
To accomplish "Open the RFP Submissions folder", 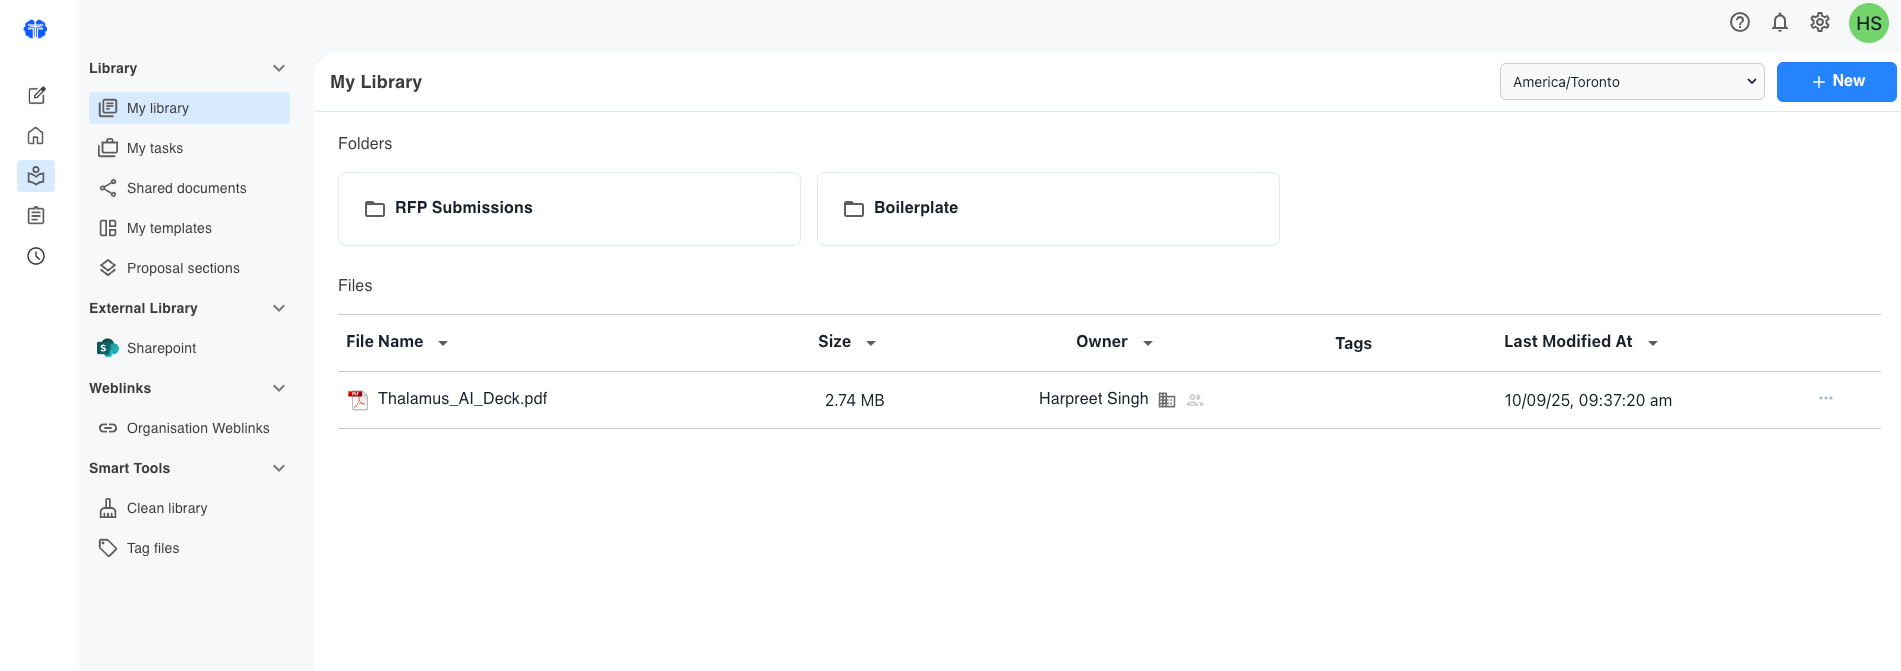I will (568, 208).
